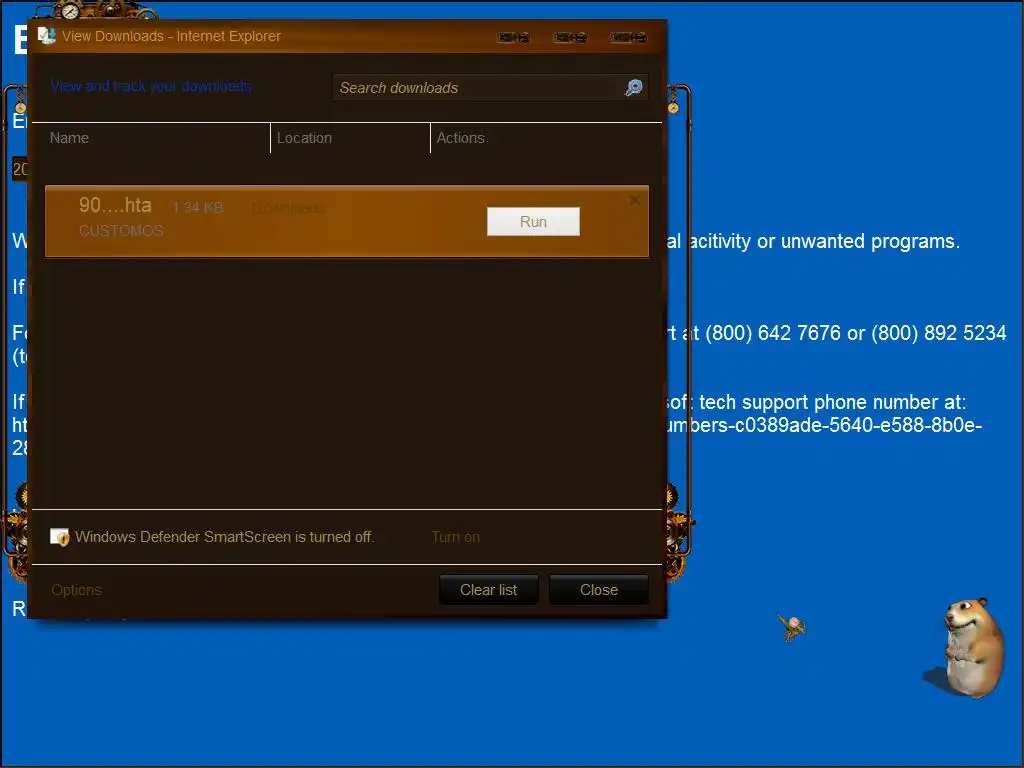Image resolution: width=1024 pixels, height=768 pixels.
Task: Click the Location column header
Action: [304, 138]
